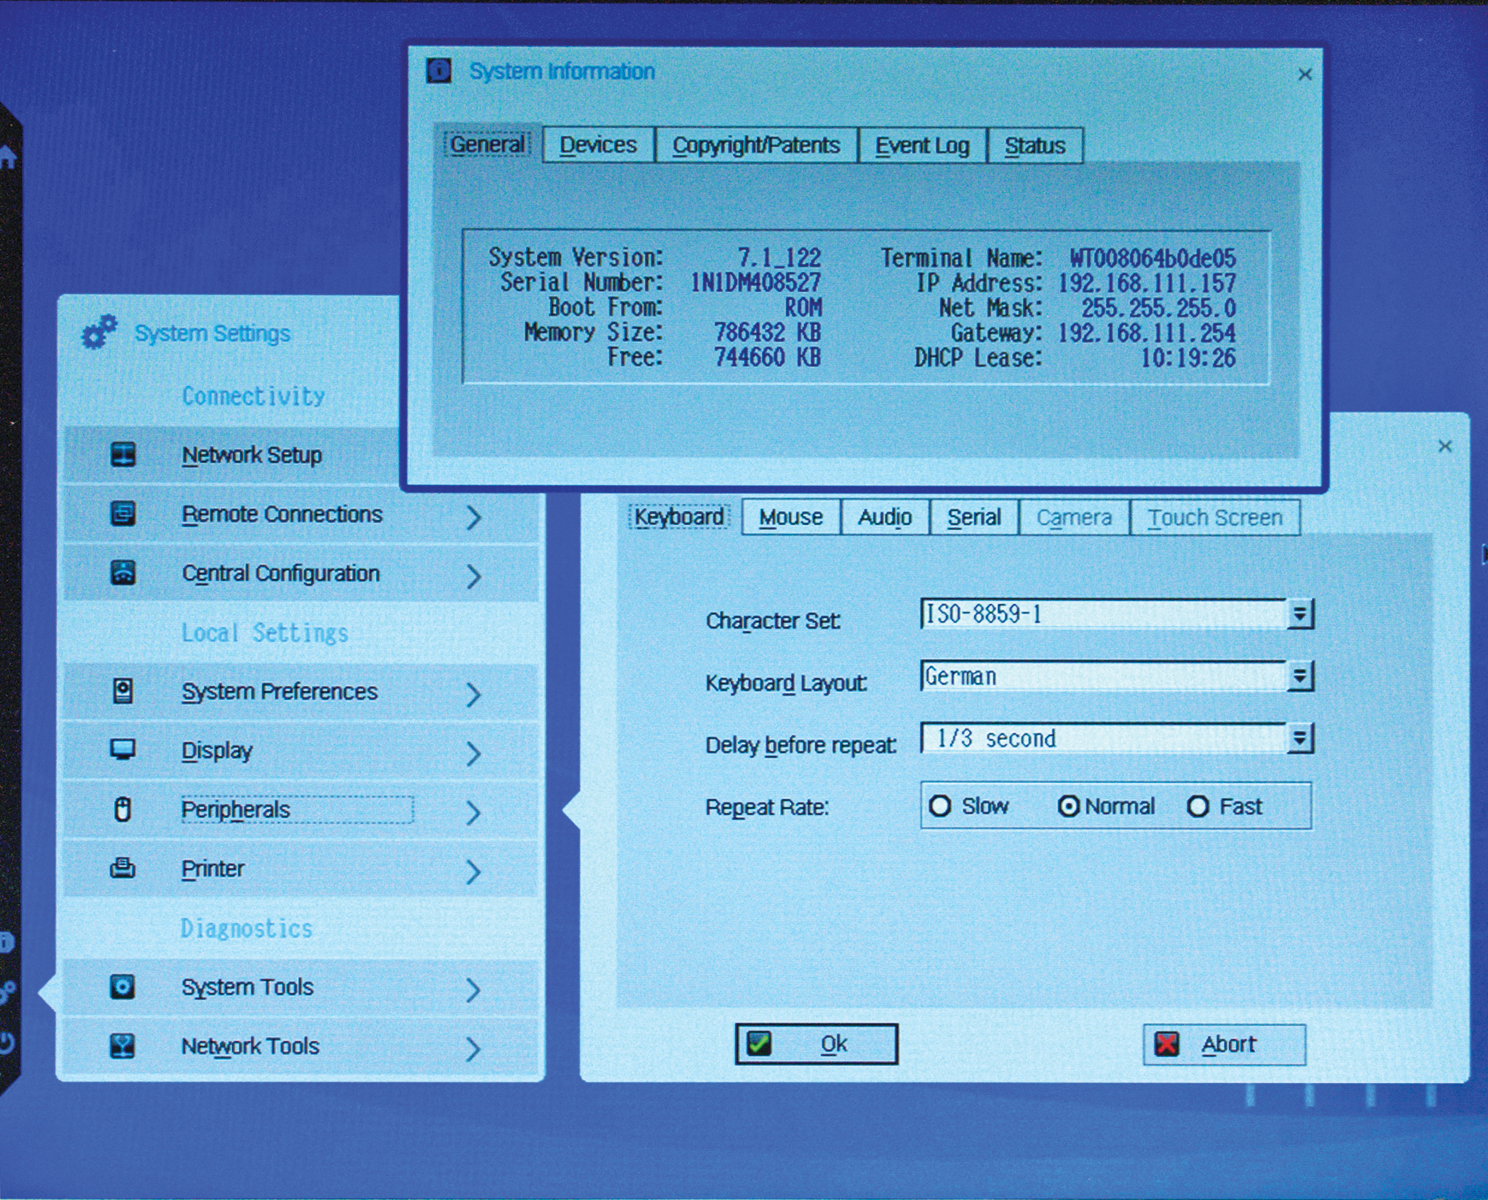Screen dimensions: 1488x1200
Task: Select the Remote Connections icon
Action: tap(122, 514)
